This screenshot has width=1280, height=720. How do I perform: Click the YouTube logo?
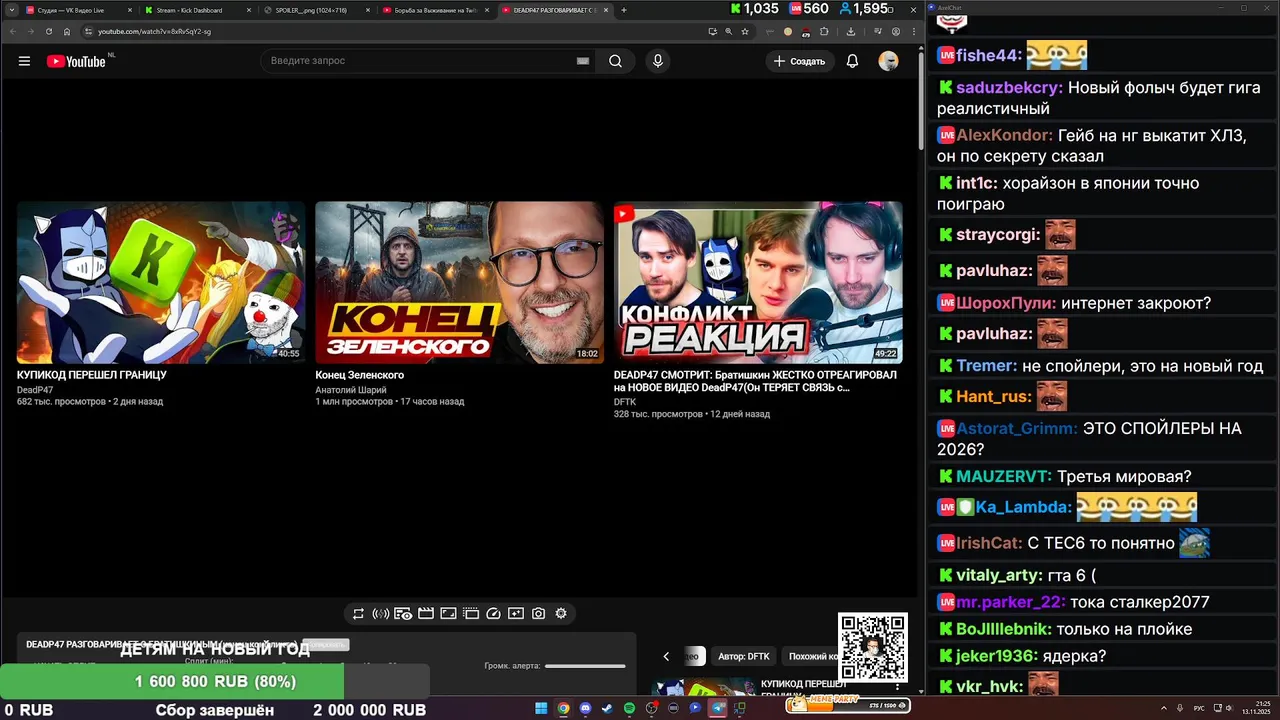pos(76,61)
